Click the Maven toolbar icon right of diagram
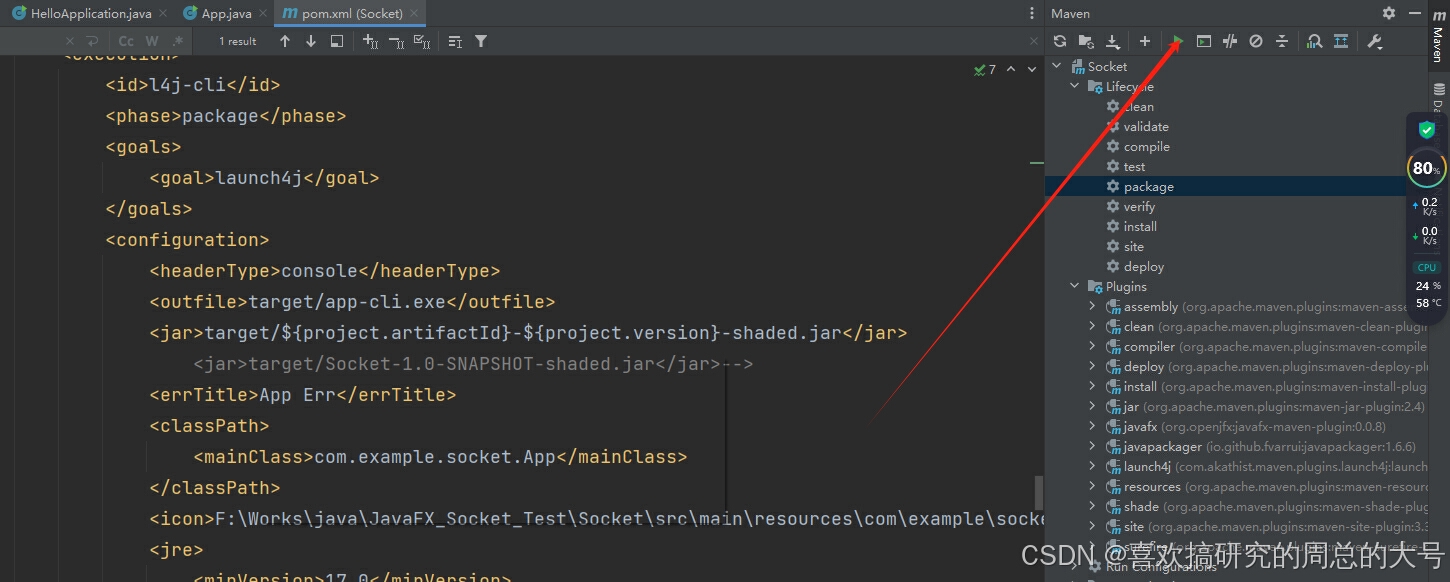The height and width of the screenshot is (582, 1450). [x=1341, y=41]
